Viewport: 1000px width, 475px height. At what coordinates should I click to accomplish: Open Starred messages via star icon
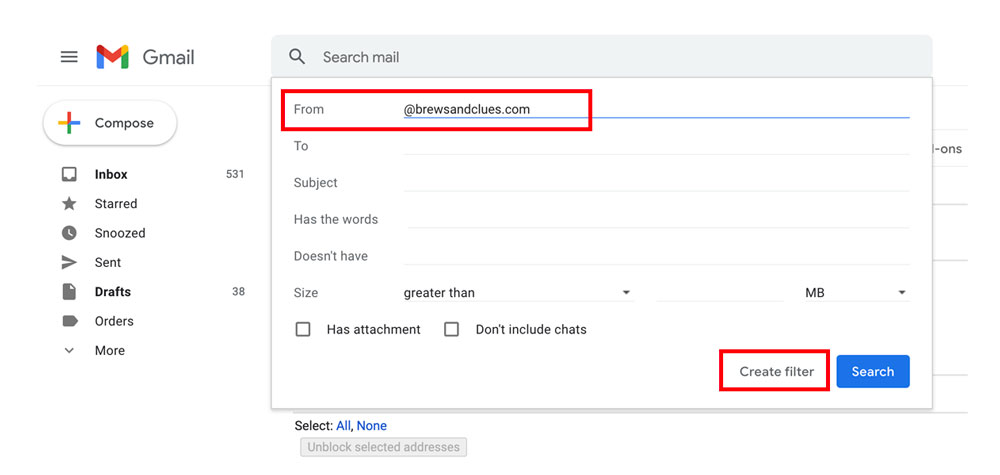coord(69,203)
